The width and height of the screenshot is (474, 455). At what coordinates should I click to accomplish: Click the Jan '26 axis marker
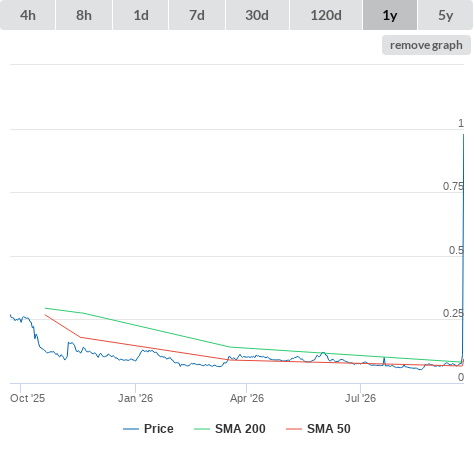(x=135, y=398)
